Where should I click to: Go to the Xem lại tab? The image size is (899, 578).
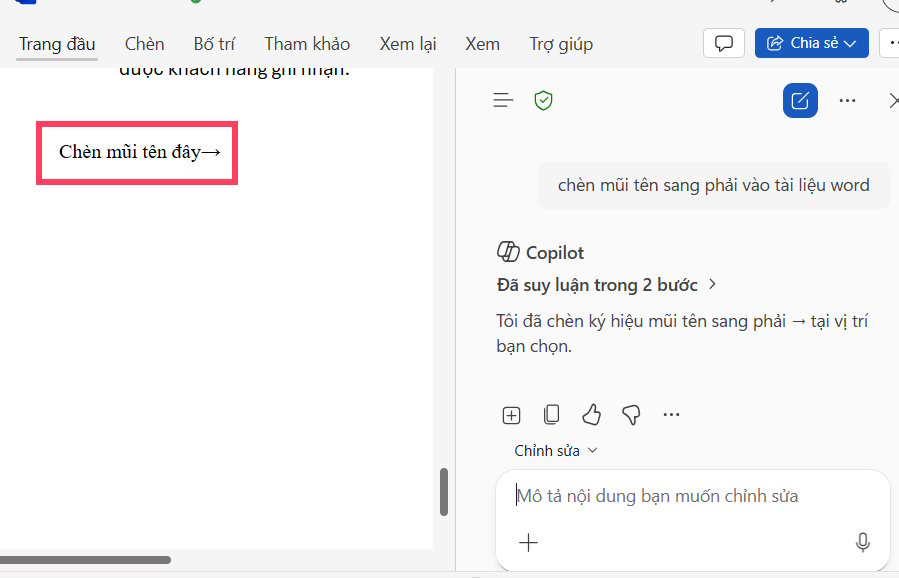point(408,44)
